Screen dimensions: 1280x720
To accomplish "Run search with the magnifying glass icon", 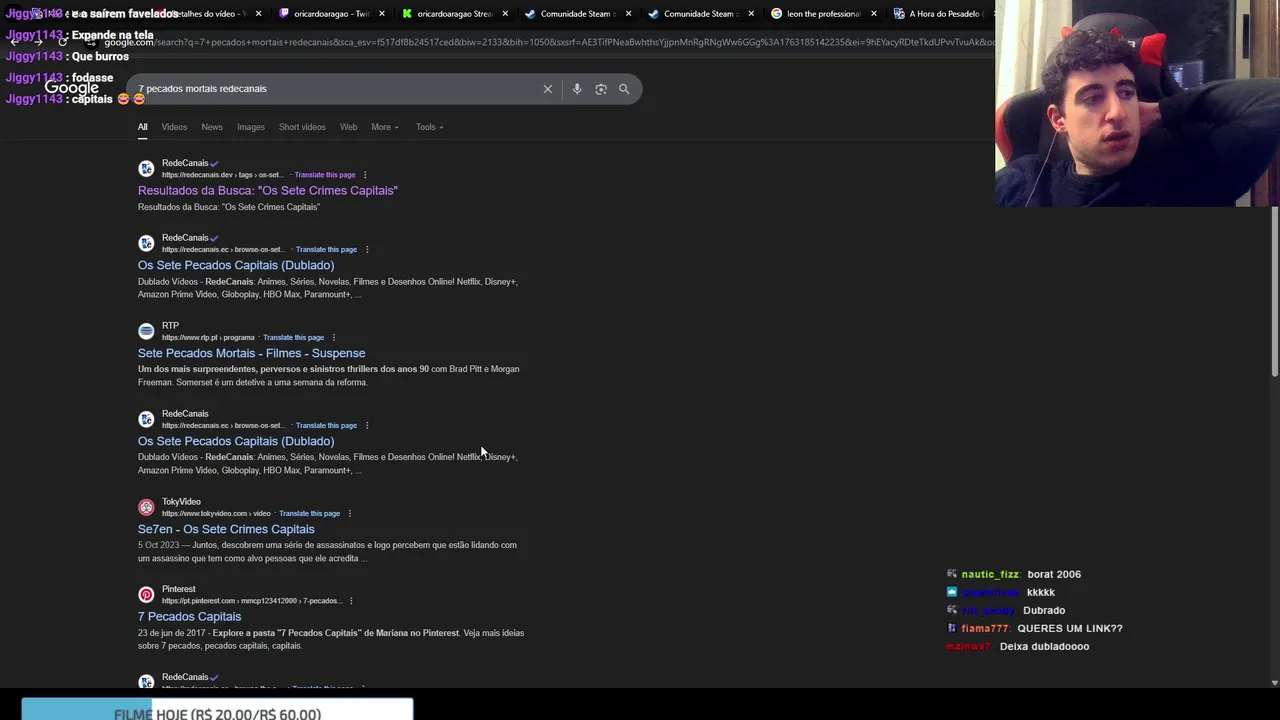I will point(624,89).
